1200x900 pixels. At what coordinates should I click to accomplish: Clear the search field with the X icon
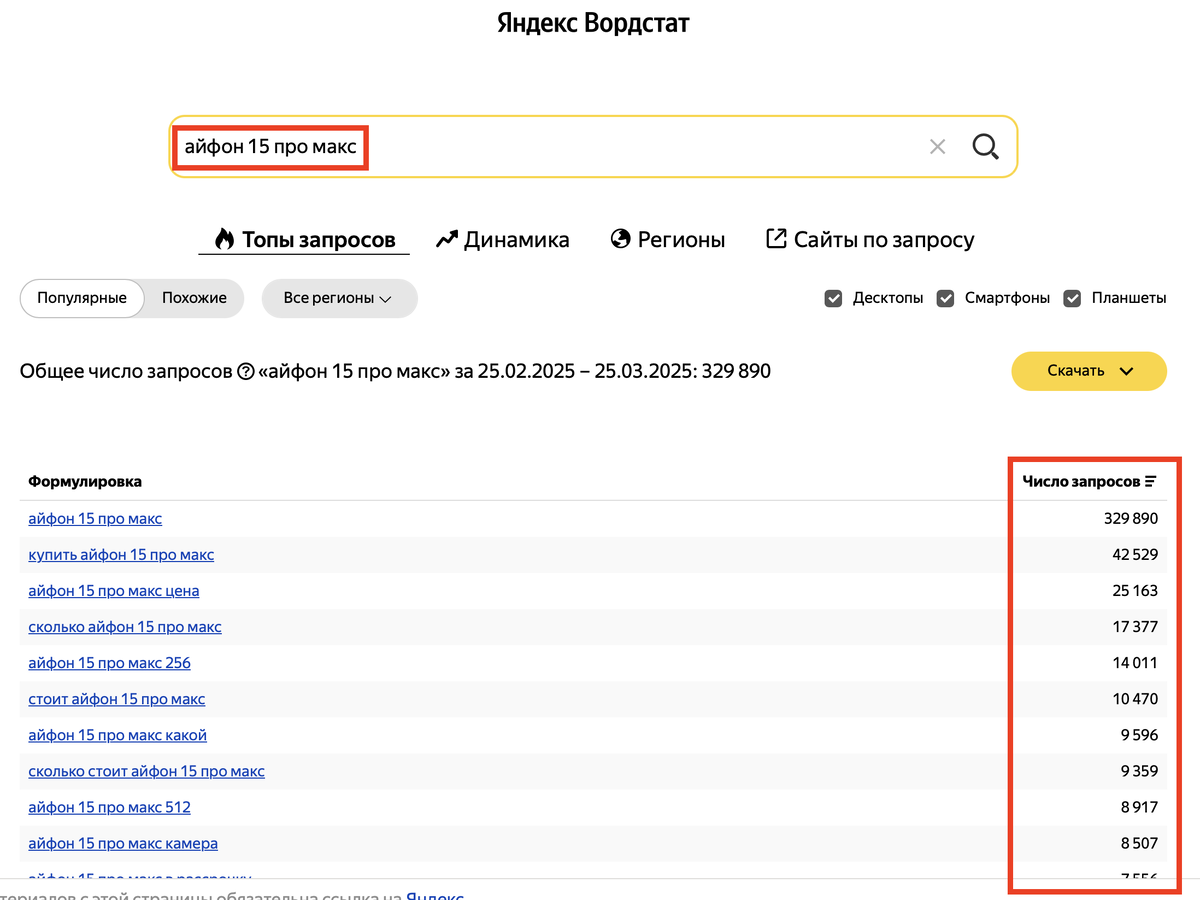tap(937, 147)
